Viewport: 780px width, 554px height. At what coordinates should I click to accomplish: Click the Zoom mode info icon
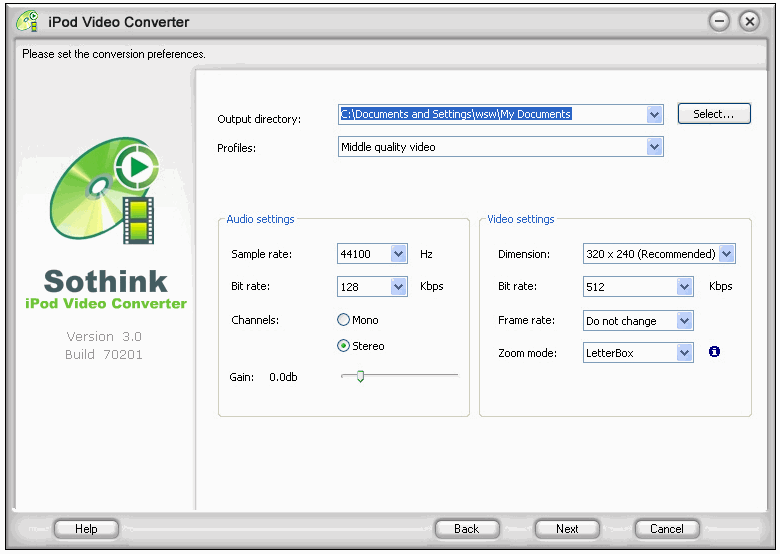(x=714, y=352)
